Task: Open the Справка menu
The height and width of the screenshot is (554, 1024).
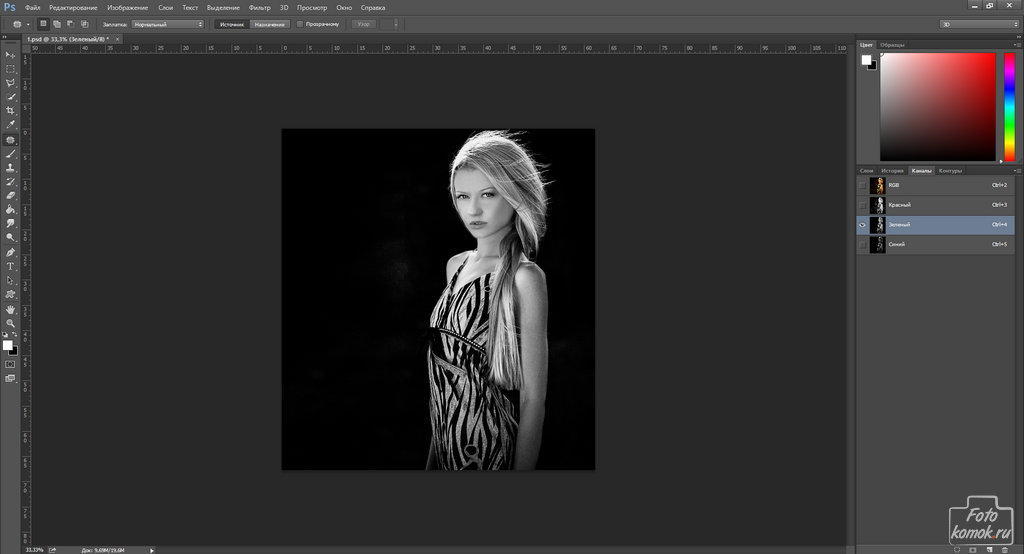Action: pos(373,8)
